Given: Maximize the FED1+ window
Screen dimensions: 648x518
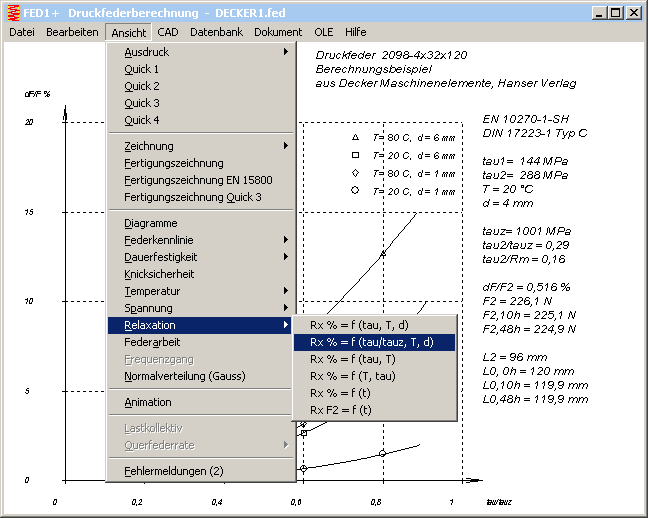Looking at the screenshot, I should [x=616, y=13].
